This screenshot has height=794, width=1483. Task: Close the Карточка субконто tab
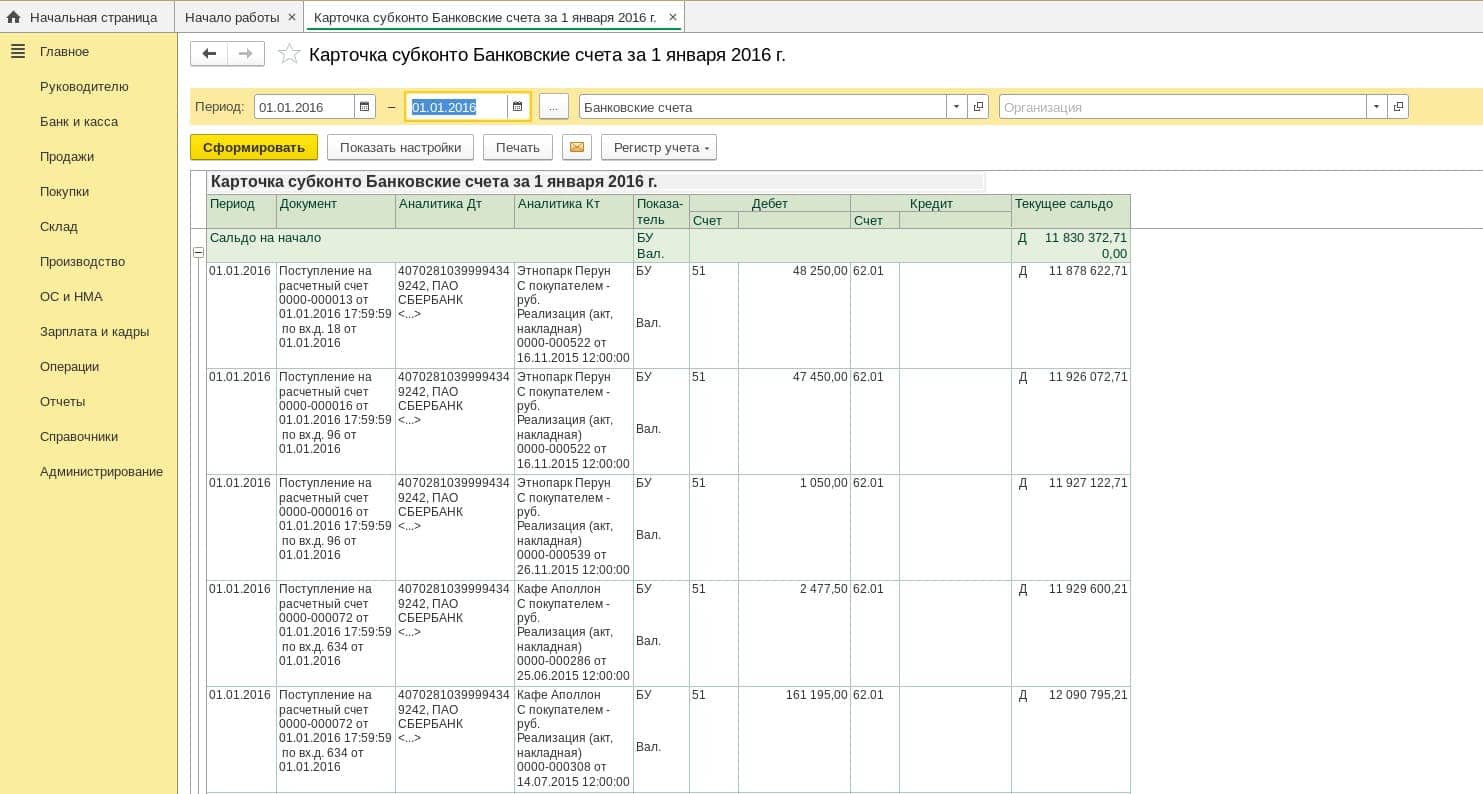(x=672, y=17)
